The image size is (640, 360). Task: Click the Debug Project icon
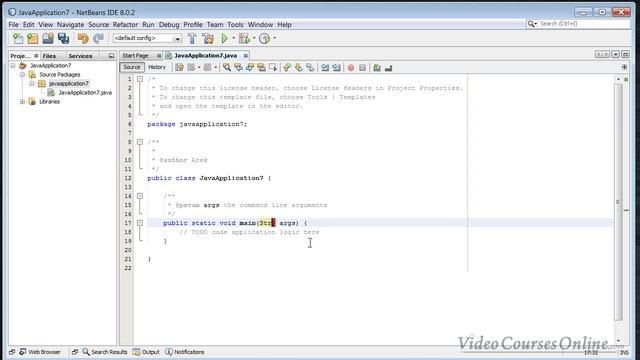tap(244, 38)
